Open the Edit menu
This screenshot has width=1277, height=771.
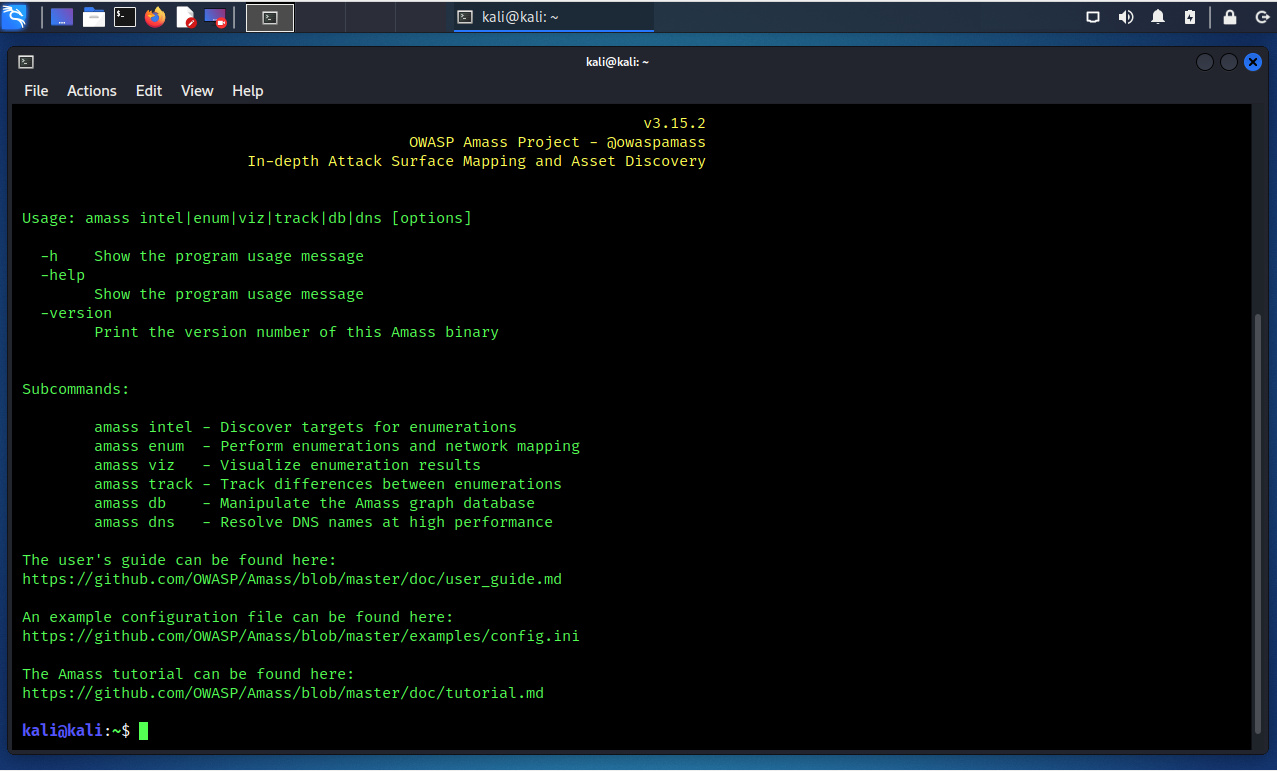149,91
